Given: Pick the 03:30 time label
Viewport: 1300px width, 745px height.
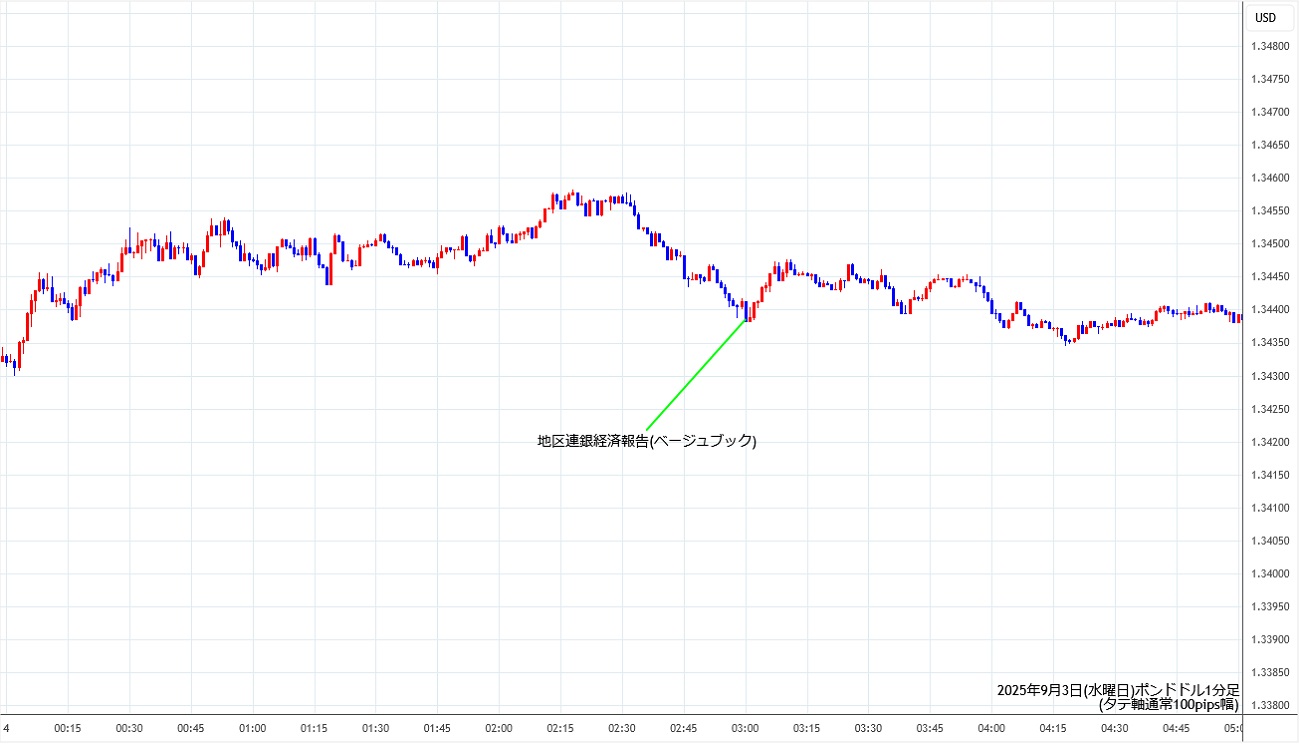Looking at the screenshot, I should (868, 729).
